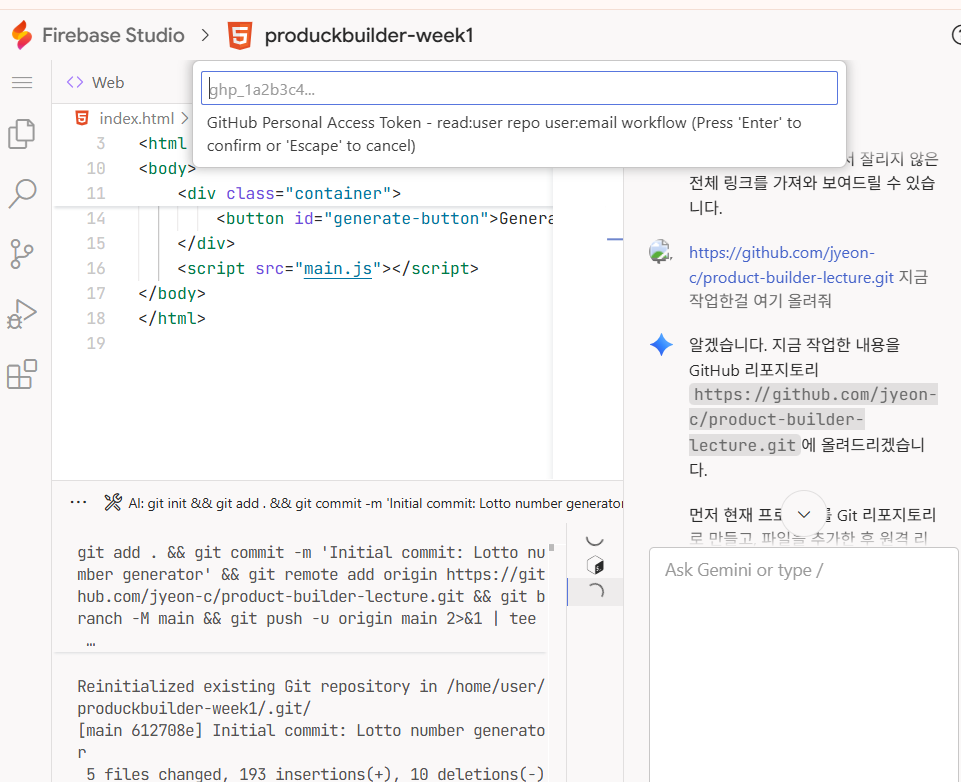
Task: Focus the GitHub token input field
Action: (519, 88)
